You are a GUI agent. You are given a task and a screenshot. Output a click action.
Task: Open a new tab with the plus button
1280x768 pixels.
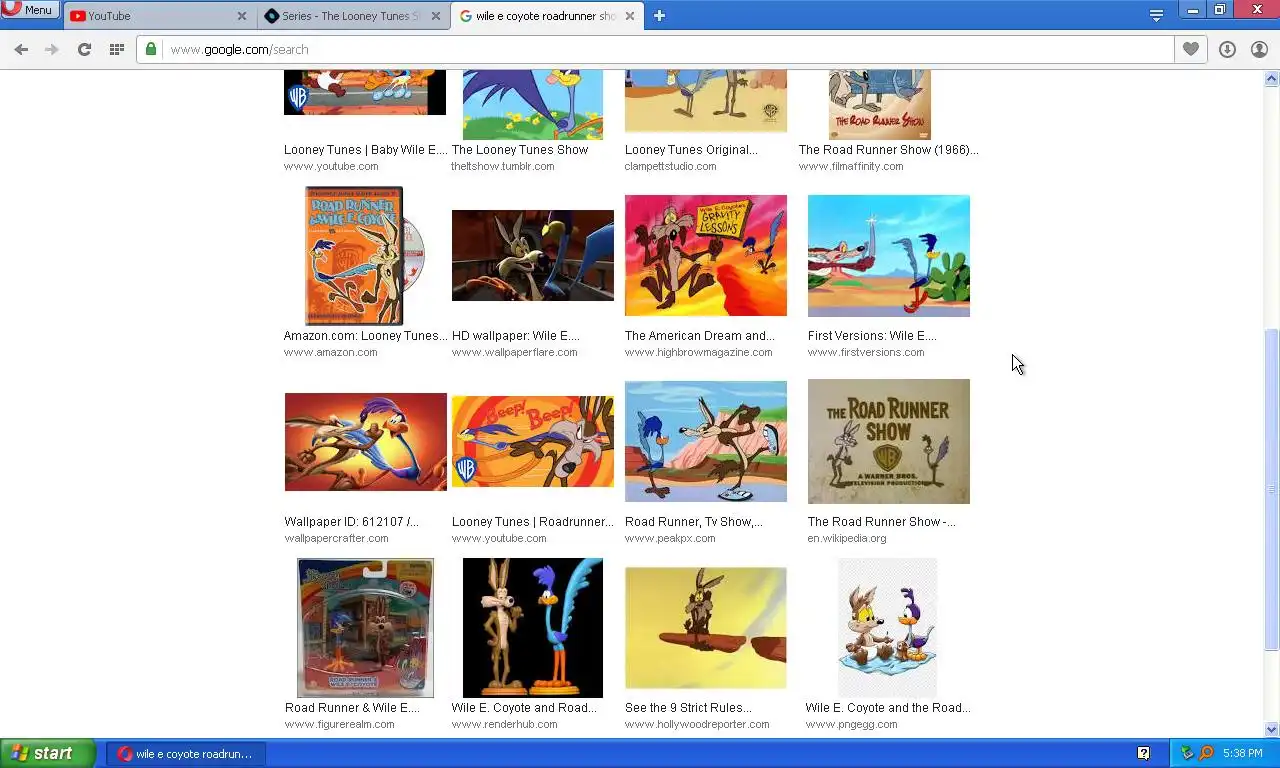[x=659, y=16]
